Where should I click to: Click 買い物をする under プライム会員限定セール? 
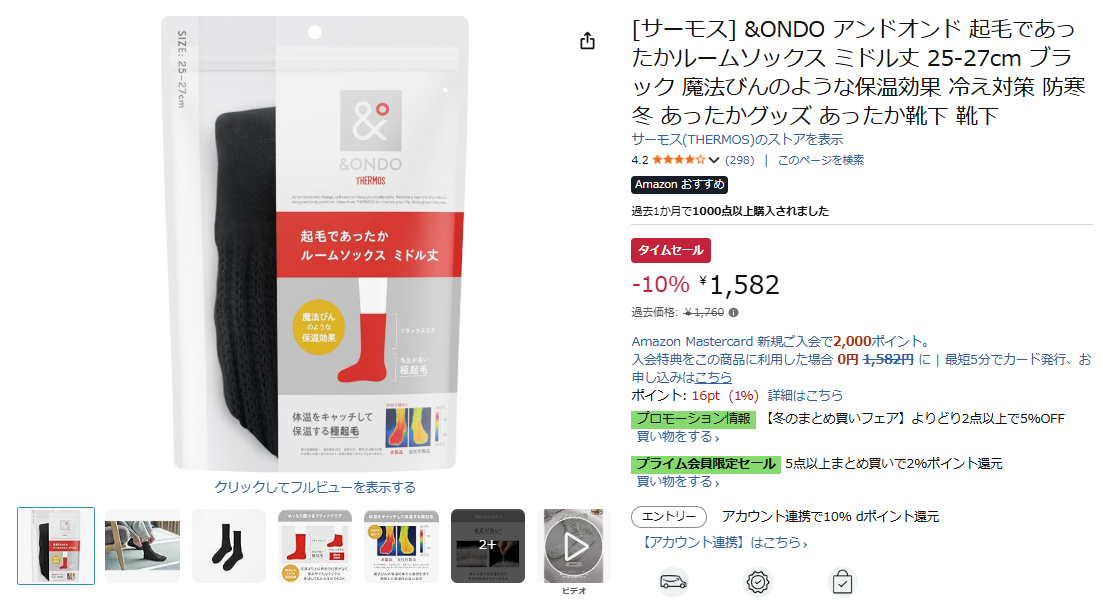(678, 481)
